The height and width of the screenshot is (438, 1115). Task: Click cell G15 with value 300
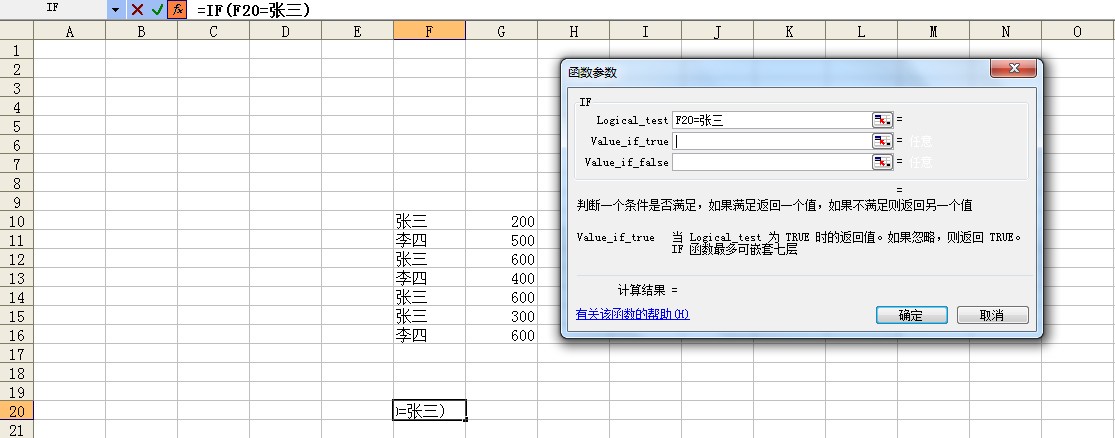pyautogui.click(x=501, y=316)
